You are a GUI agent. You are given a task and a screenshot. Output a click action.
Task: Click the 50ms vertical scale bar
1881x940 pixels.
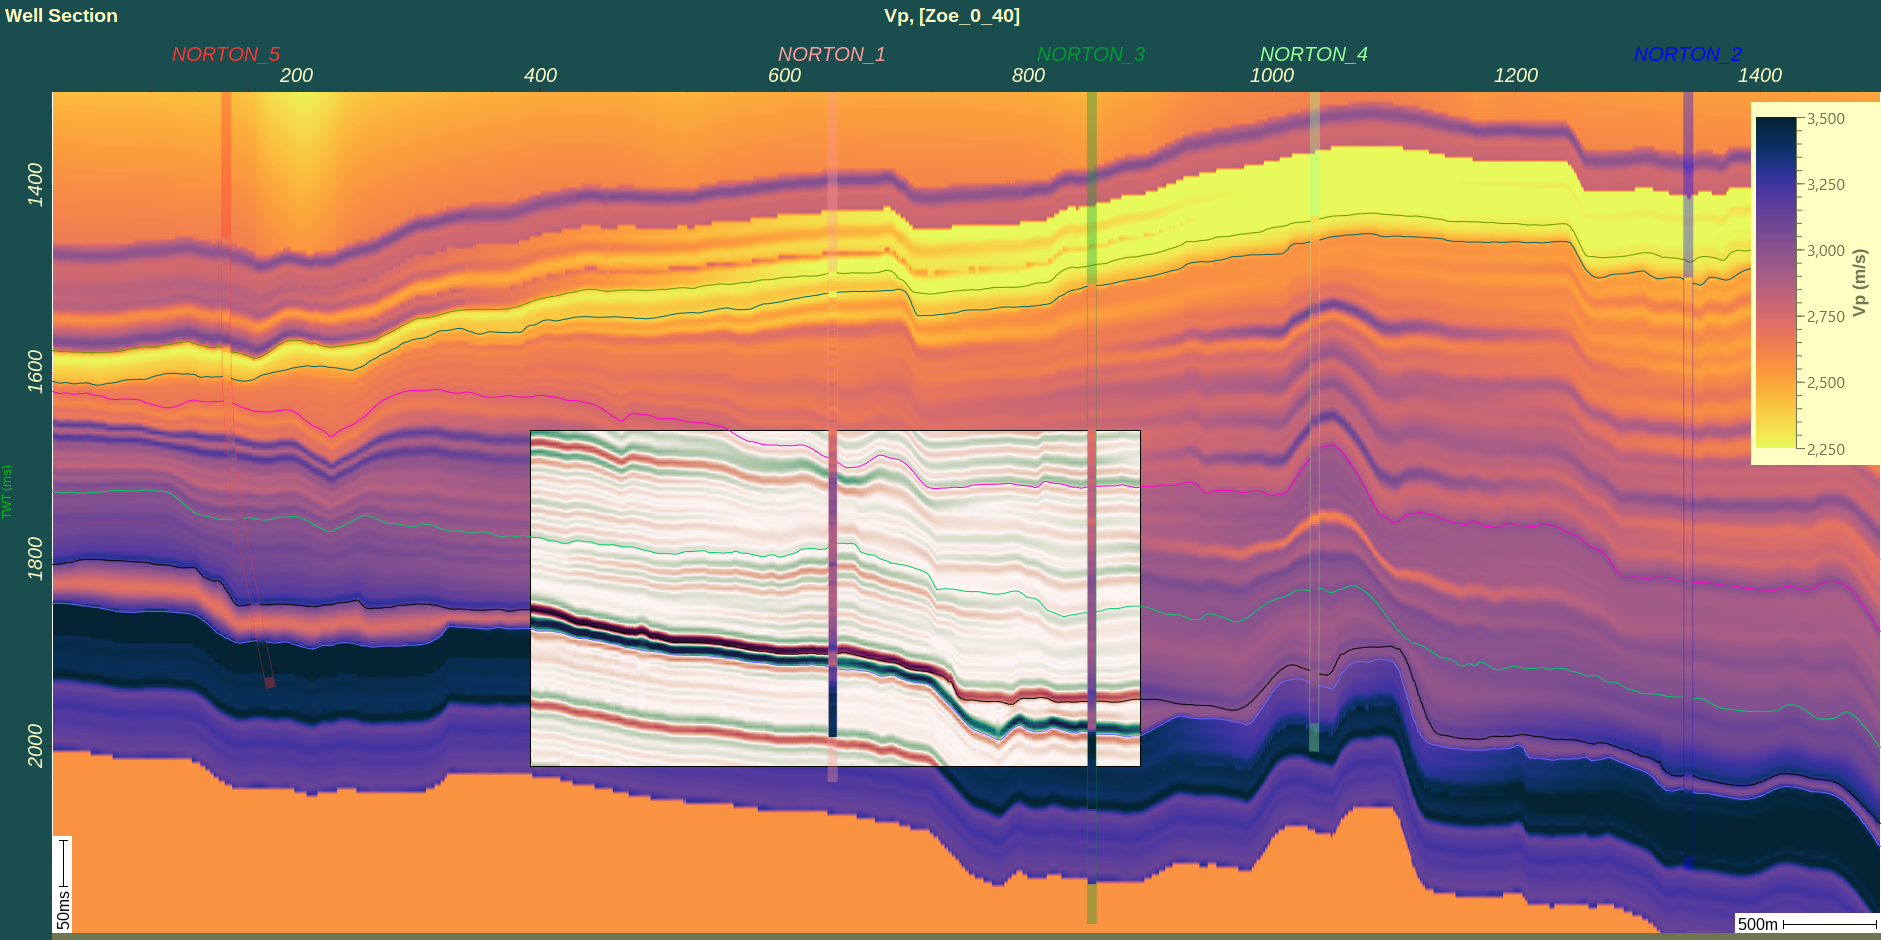point(63,884)
